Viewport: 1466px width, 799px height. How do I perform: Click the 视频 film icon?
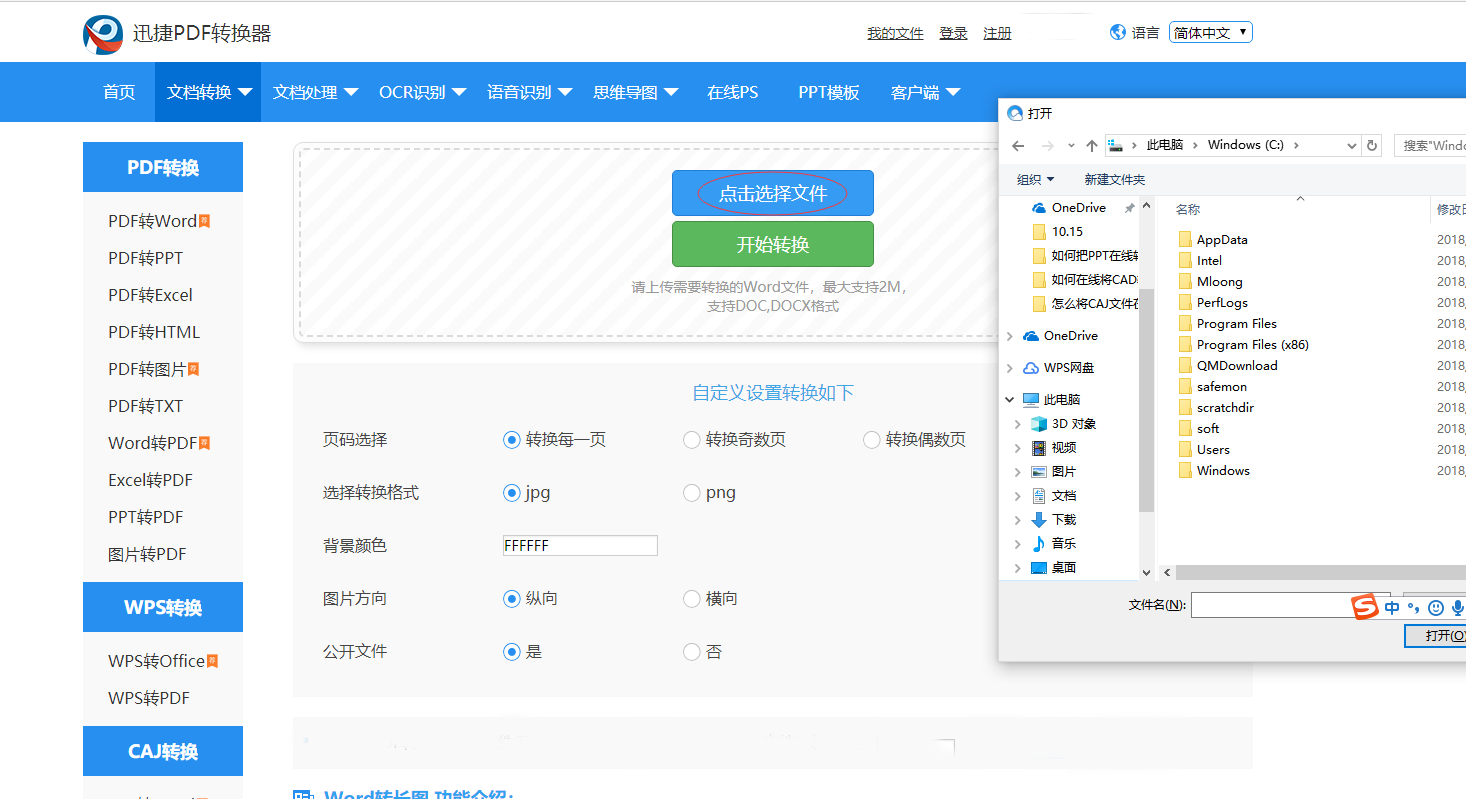1039,447
